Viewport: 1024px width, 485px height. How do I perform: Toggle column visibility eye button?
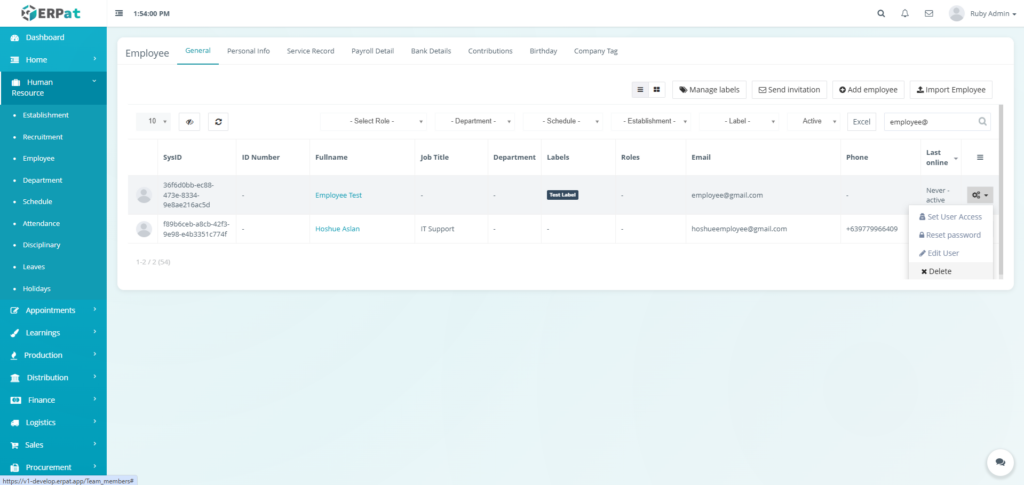189,121
